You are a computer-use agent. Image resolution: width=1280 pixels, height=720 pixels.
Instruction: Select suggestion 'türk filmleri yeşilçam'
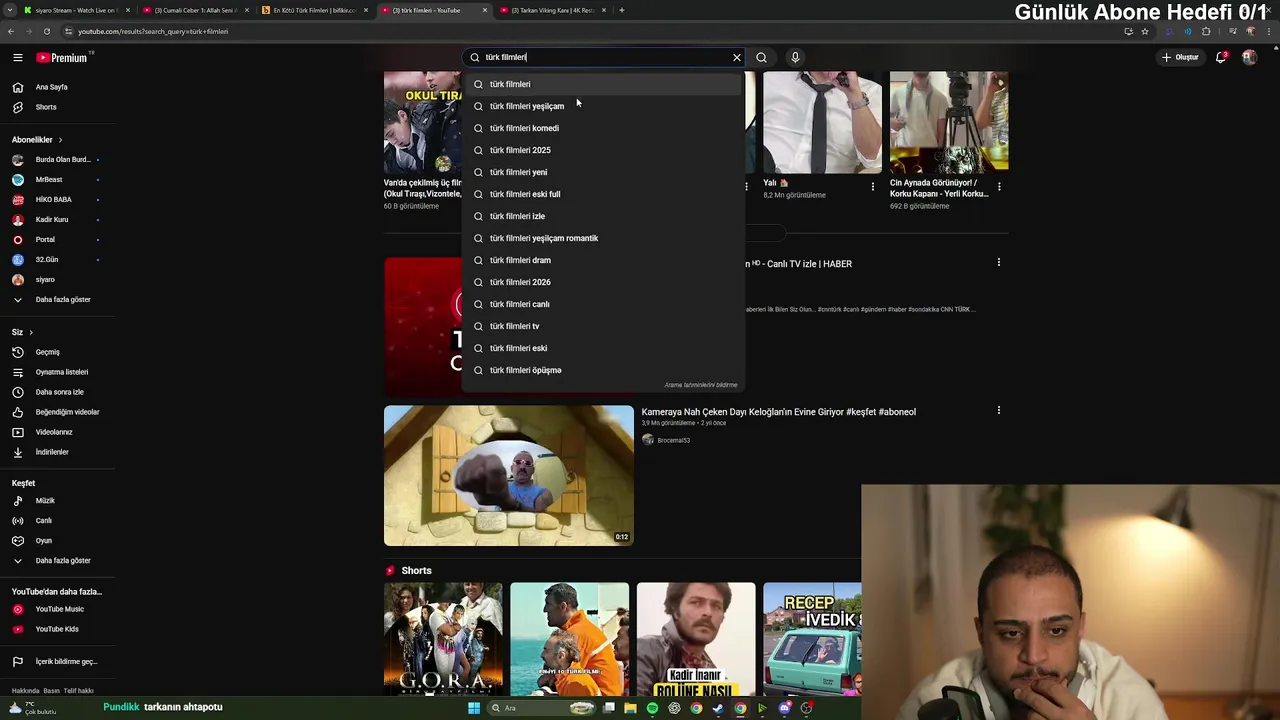tap(603, 106)
